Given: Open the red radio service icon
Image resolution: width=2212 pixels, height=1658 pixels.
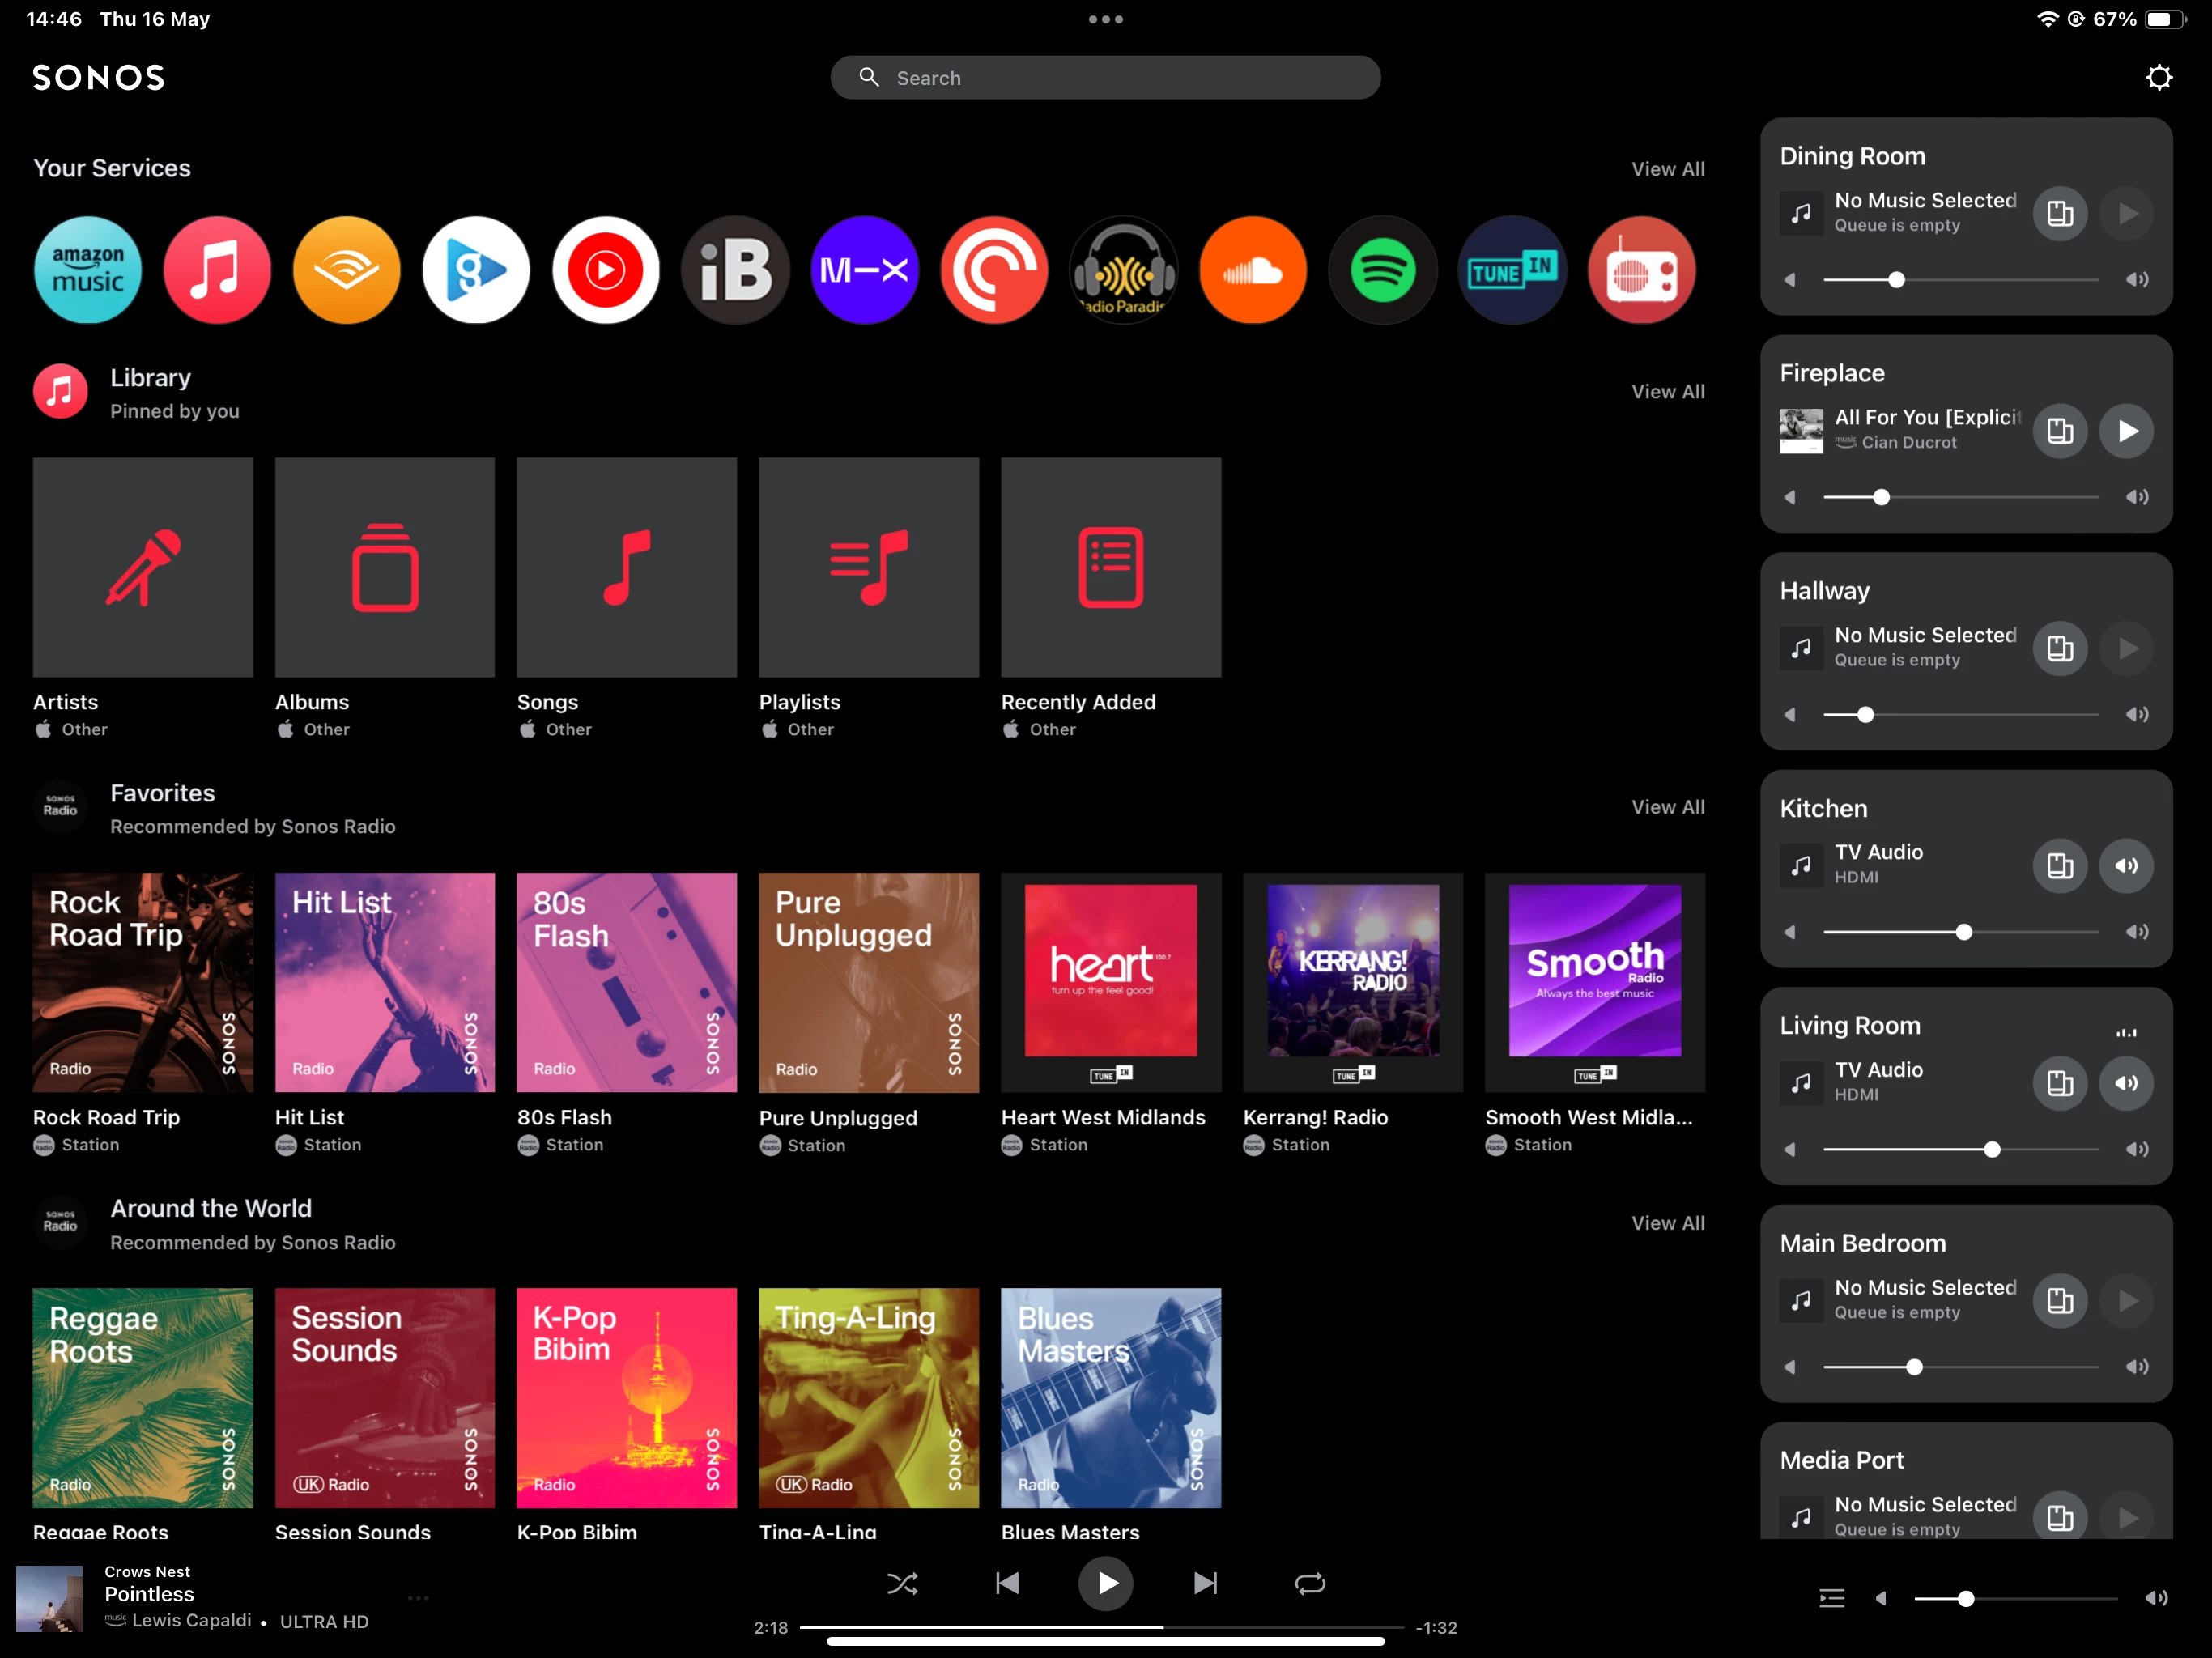Looking at the screenshot, I should coord(1642,270).
